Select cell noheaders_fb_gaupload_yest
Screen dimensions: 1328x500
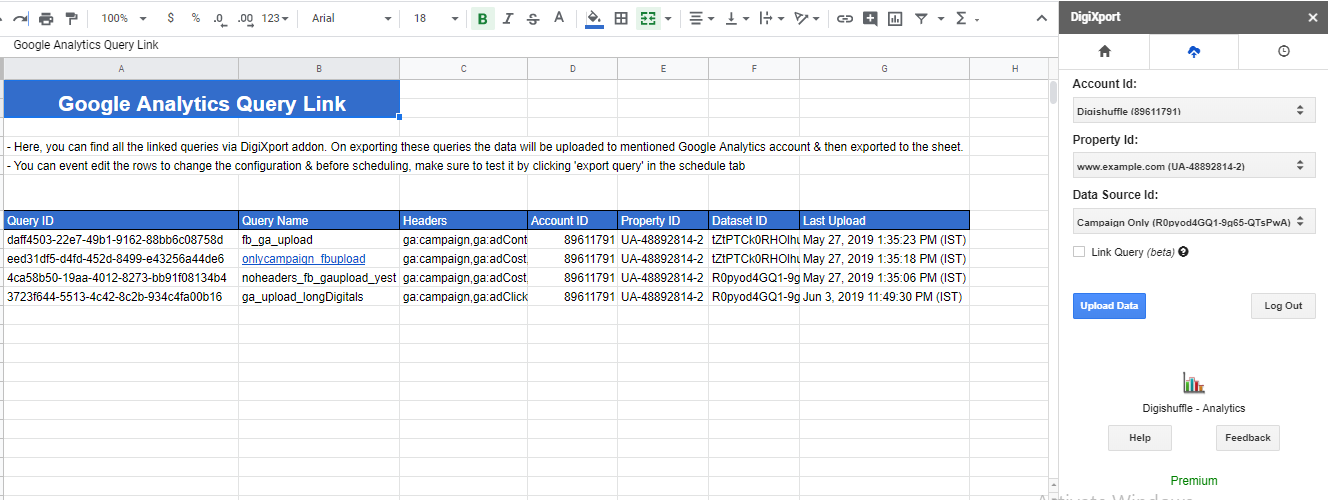(319, 278)
